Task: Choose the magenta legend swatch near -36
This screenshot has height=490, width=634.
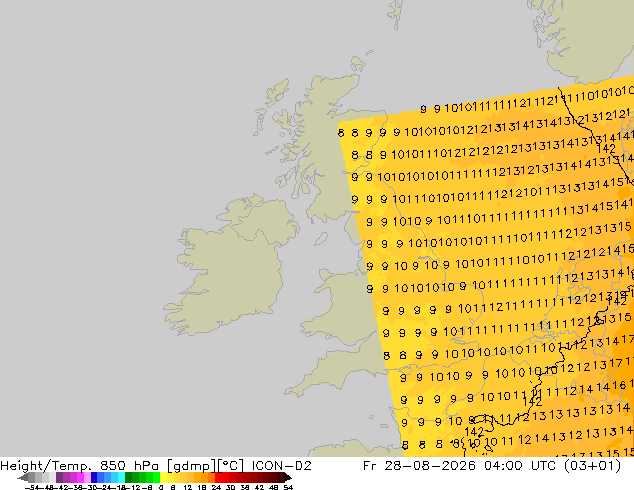Action: (x=80, y=477)
